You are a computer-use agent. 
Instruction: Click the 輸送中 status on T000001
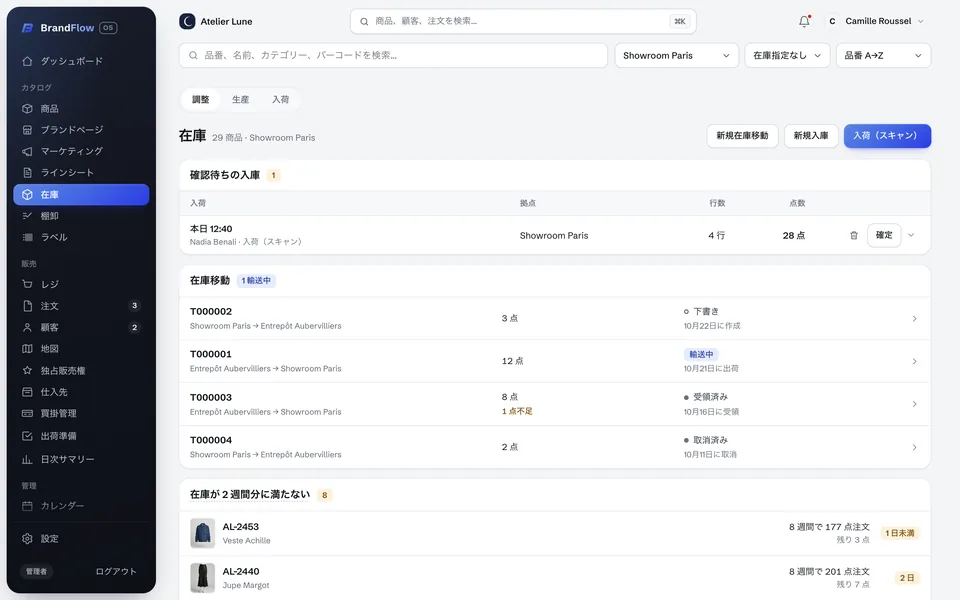pos(701,354)
